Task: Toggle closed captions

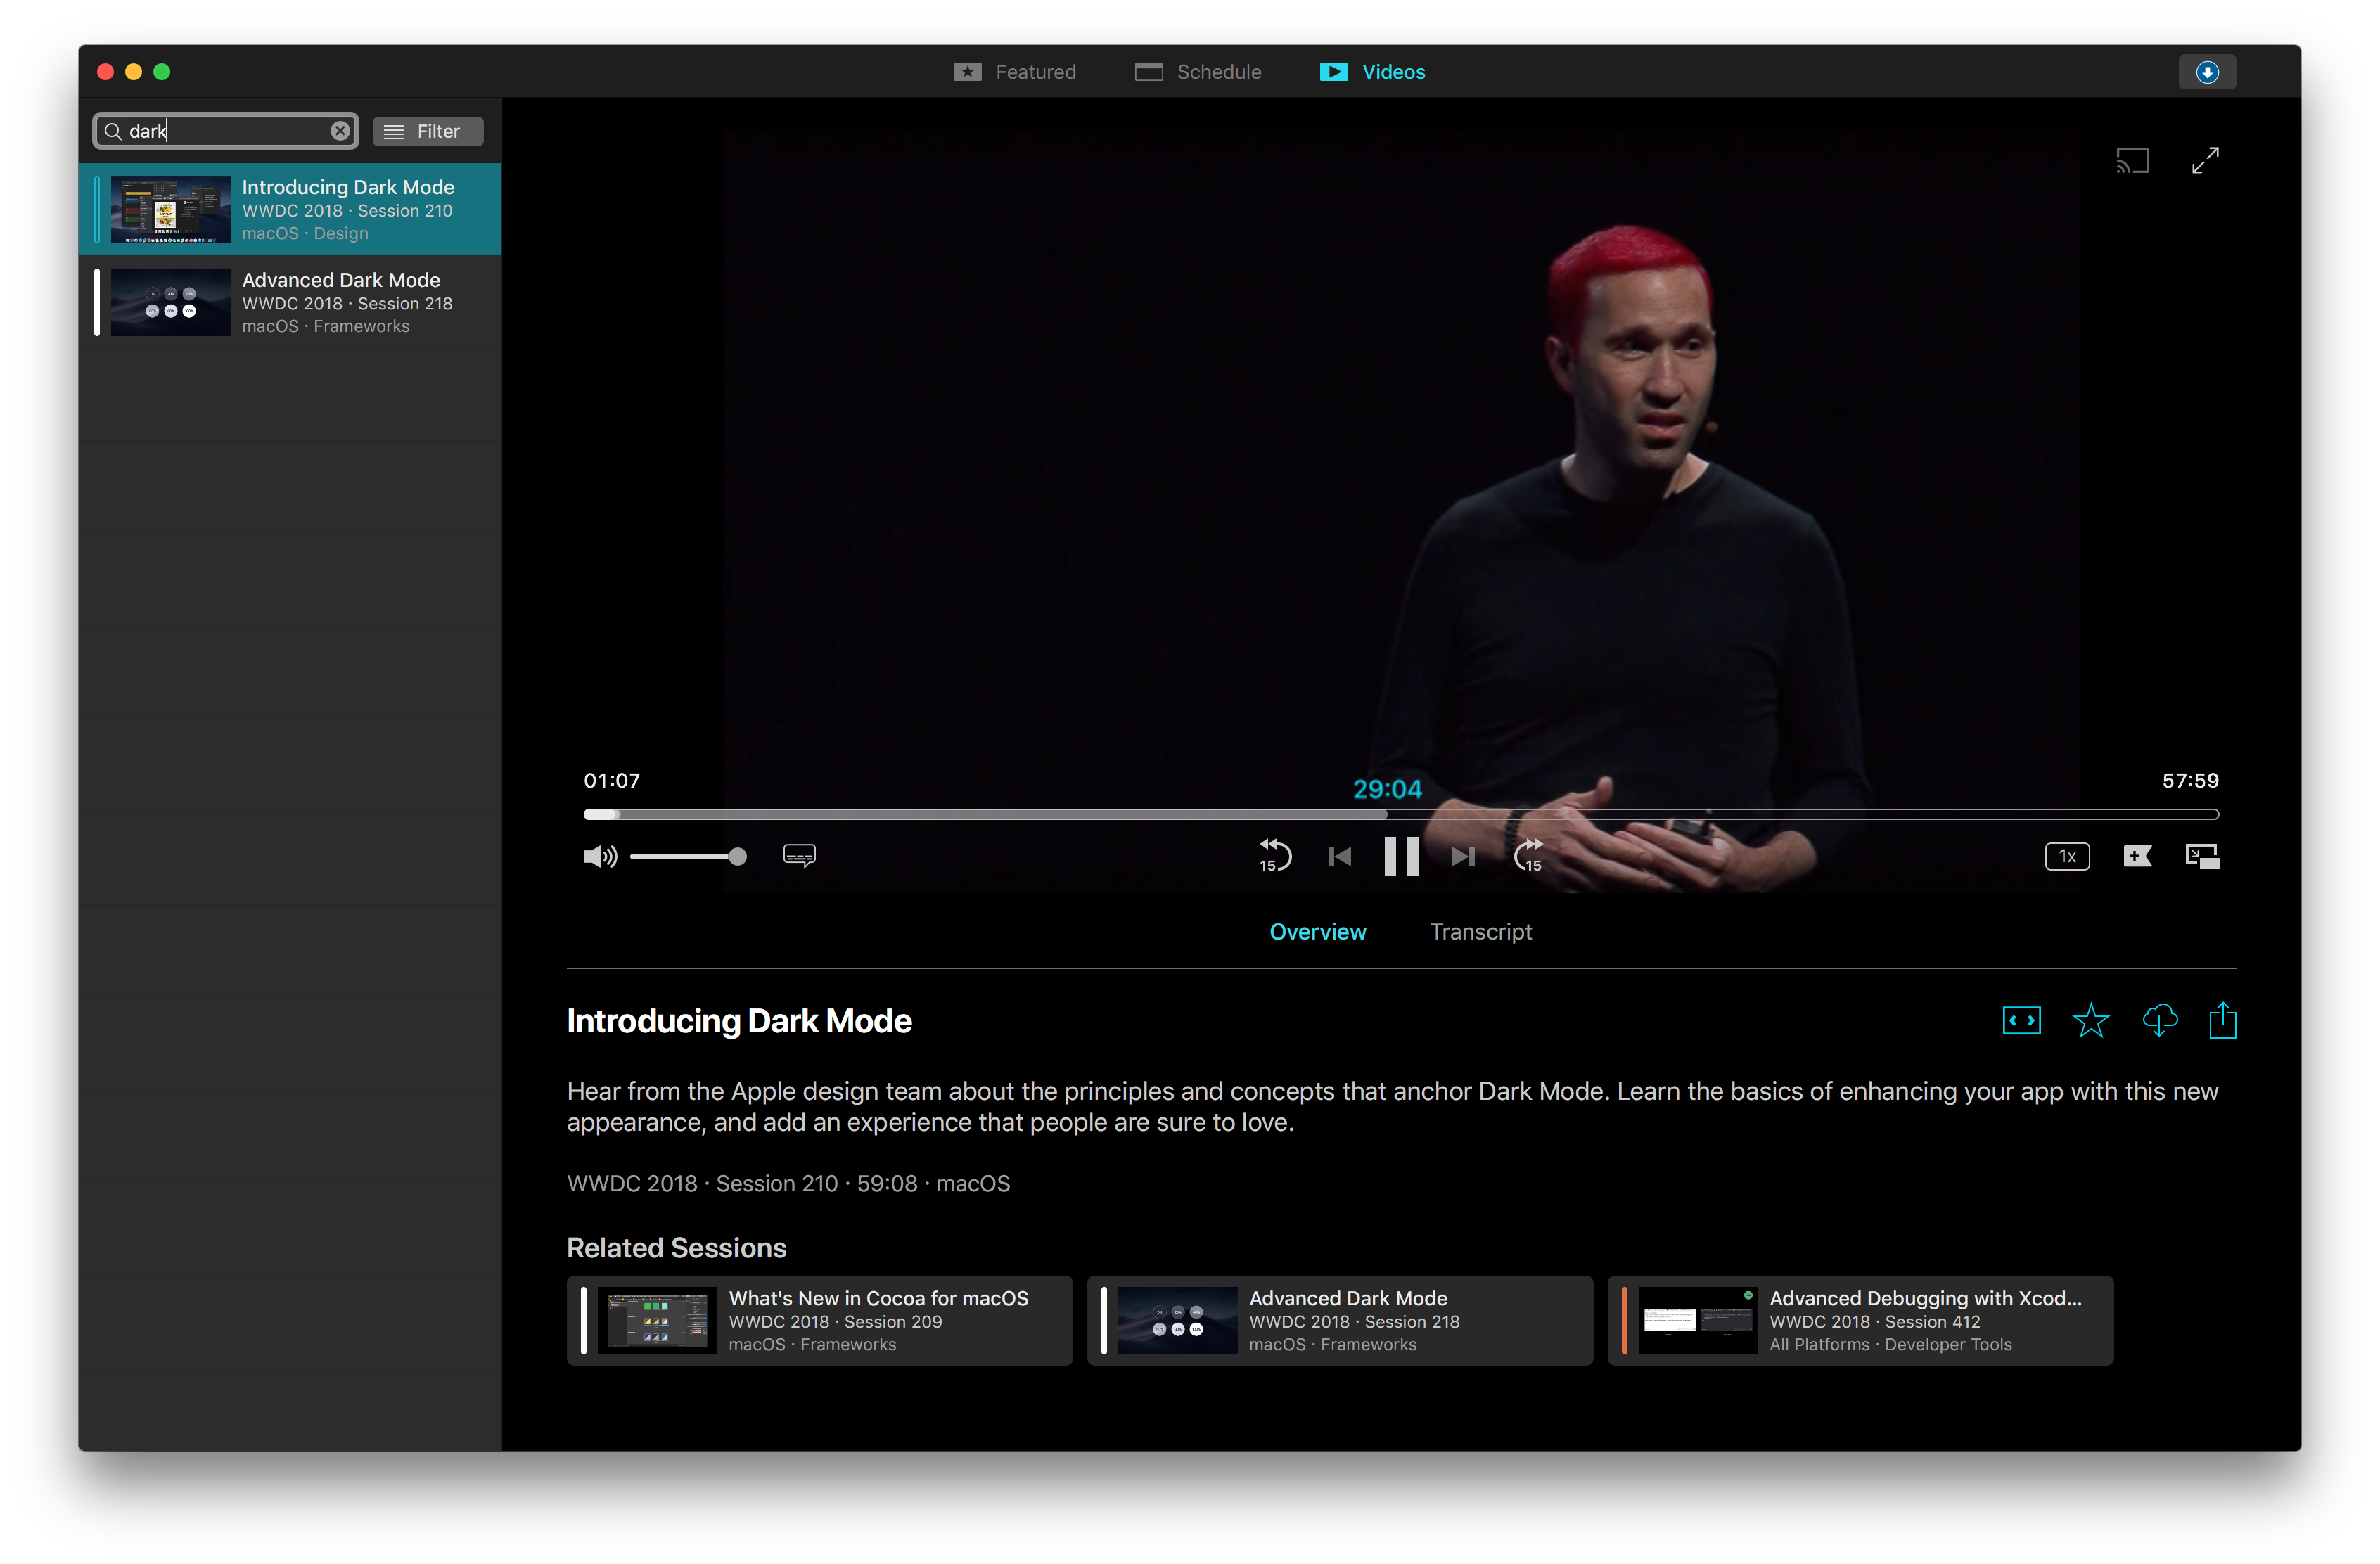Action: tap(798, 856)
